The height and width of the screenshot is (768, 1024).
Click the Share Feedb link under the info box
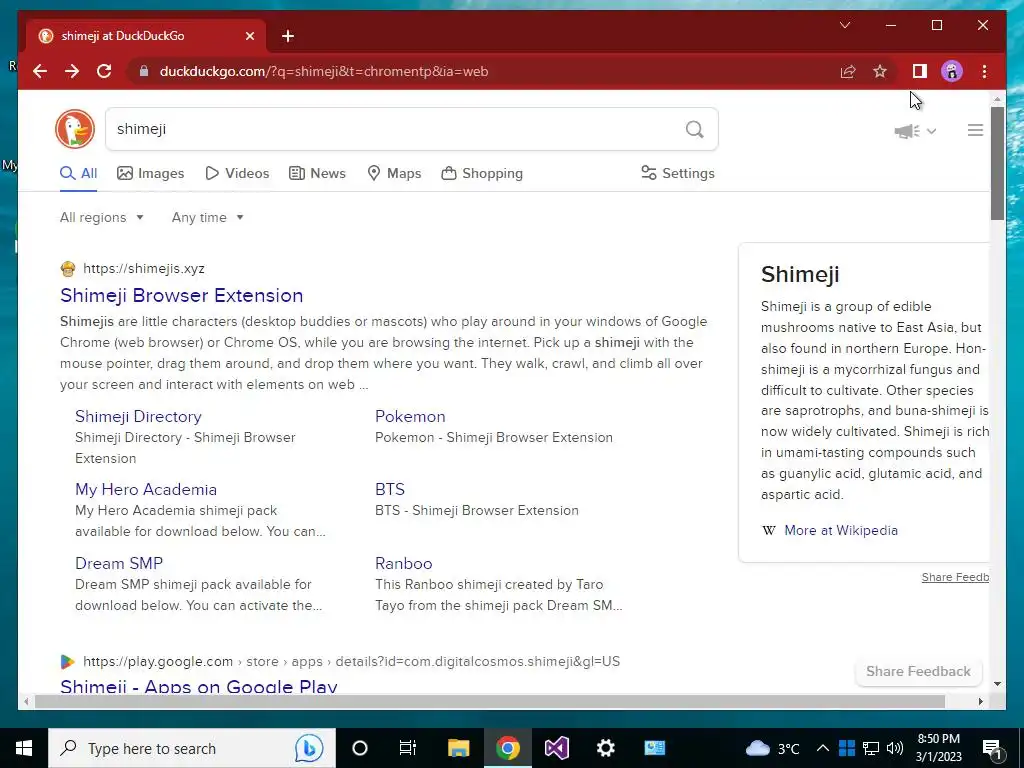click(955, 577)
